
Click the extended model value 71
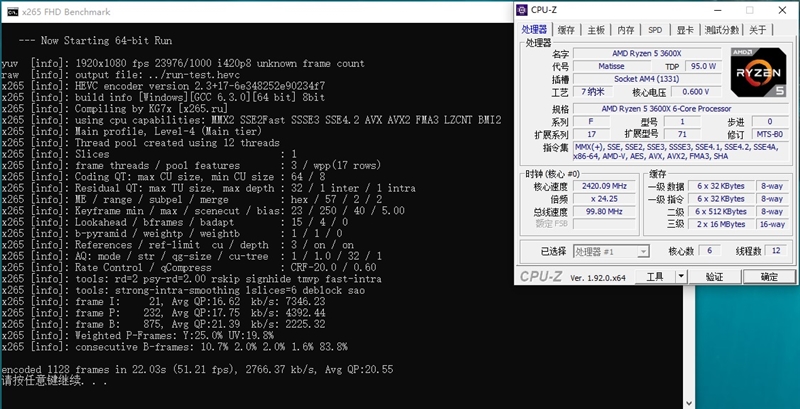point(681,134)
